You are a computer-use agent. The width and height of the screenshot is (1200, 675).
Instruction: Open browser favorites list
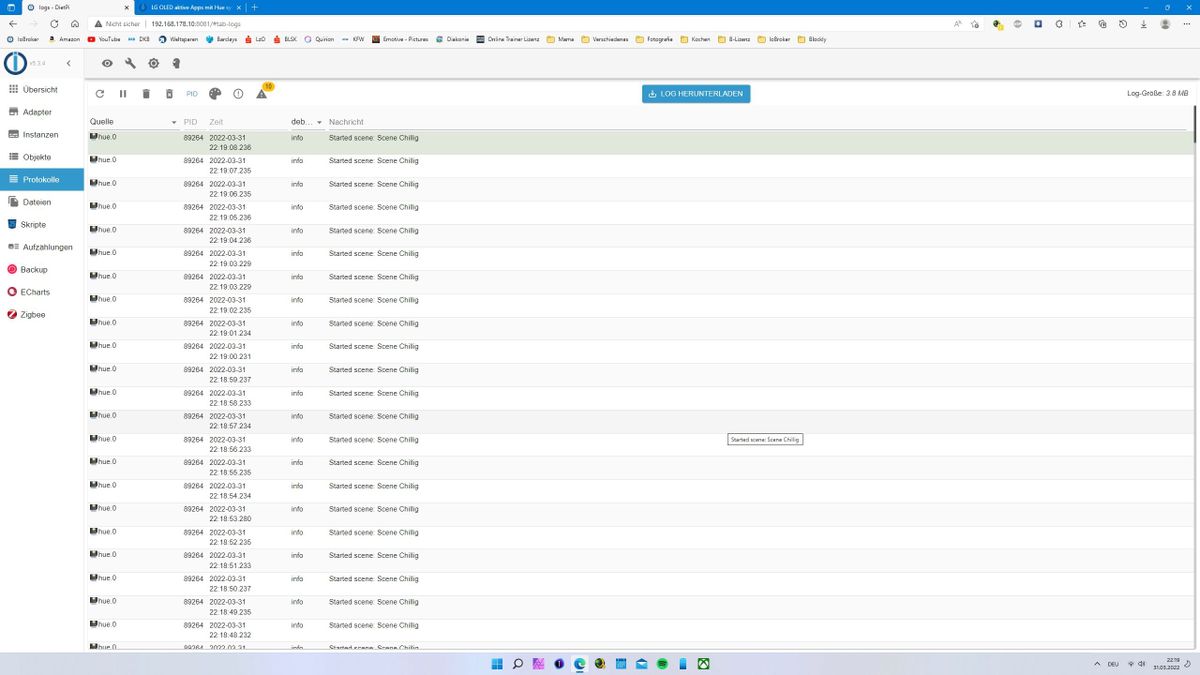tap(1081, 23)
